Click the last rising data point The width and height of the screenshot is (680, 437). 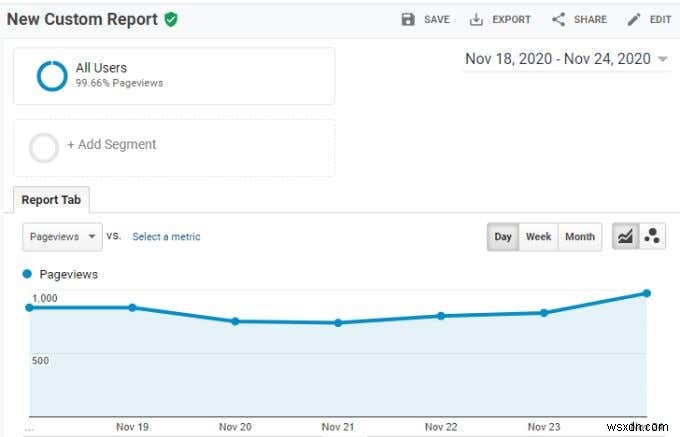(x=647, y=294)
